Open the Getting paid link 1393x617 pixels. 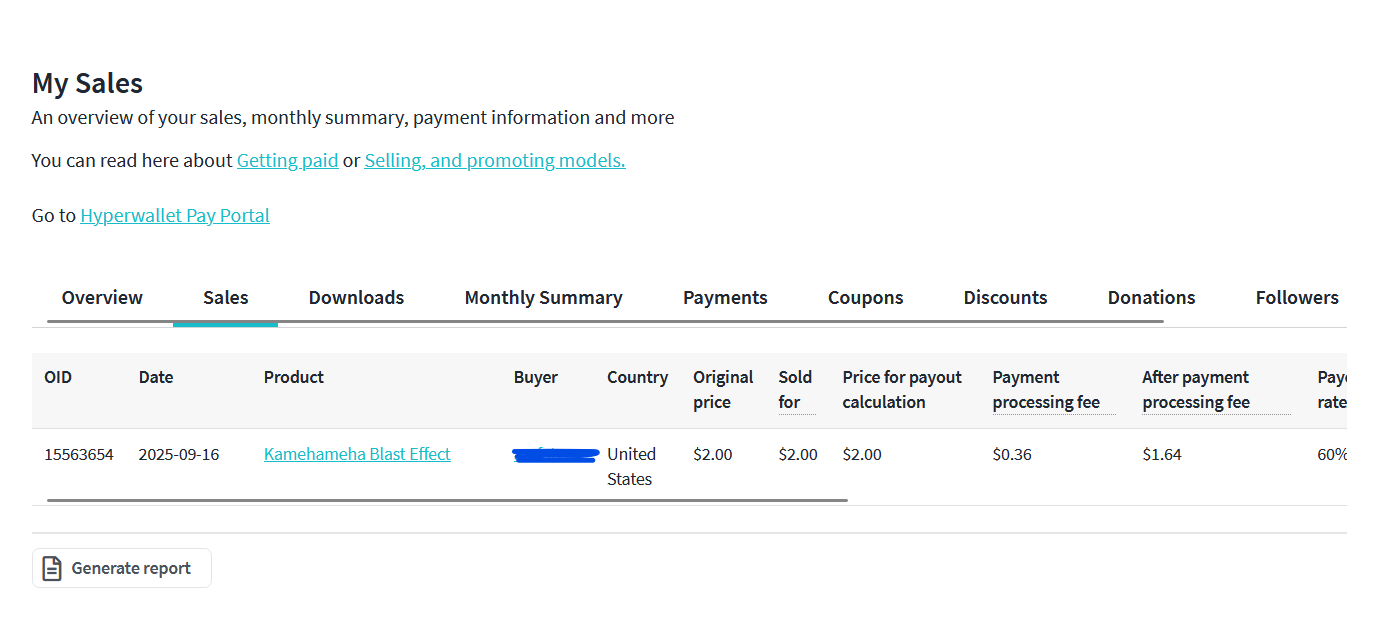coord(287,160)
